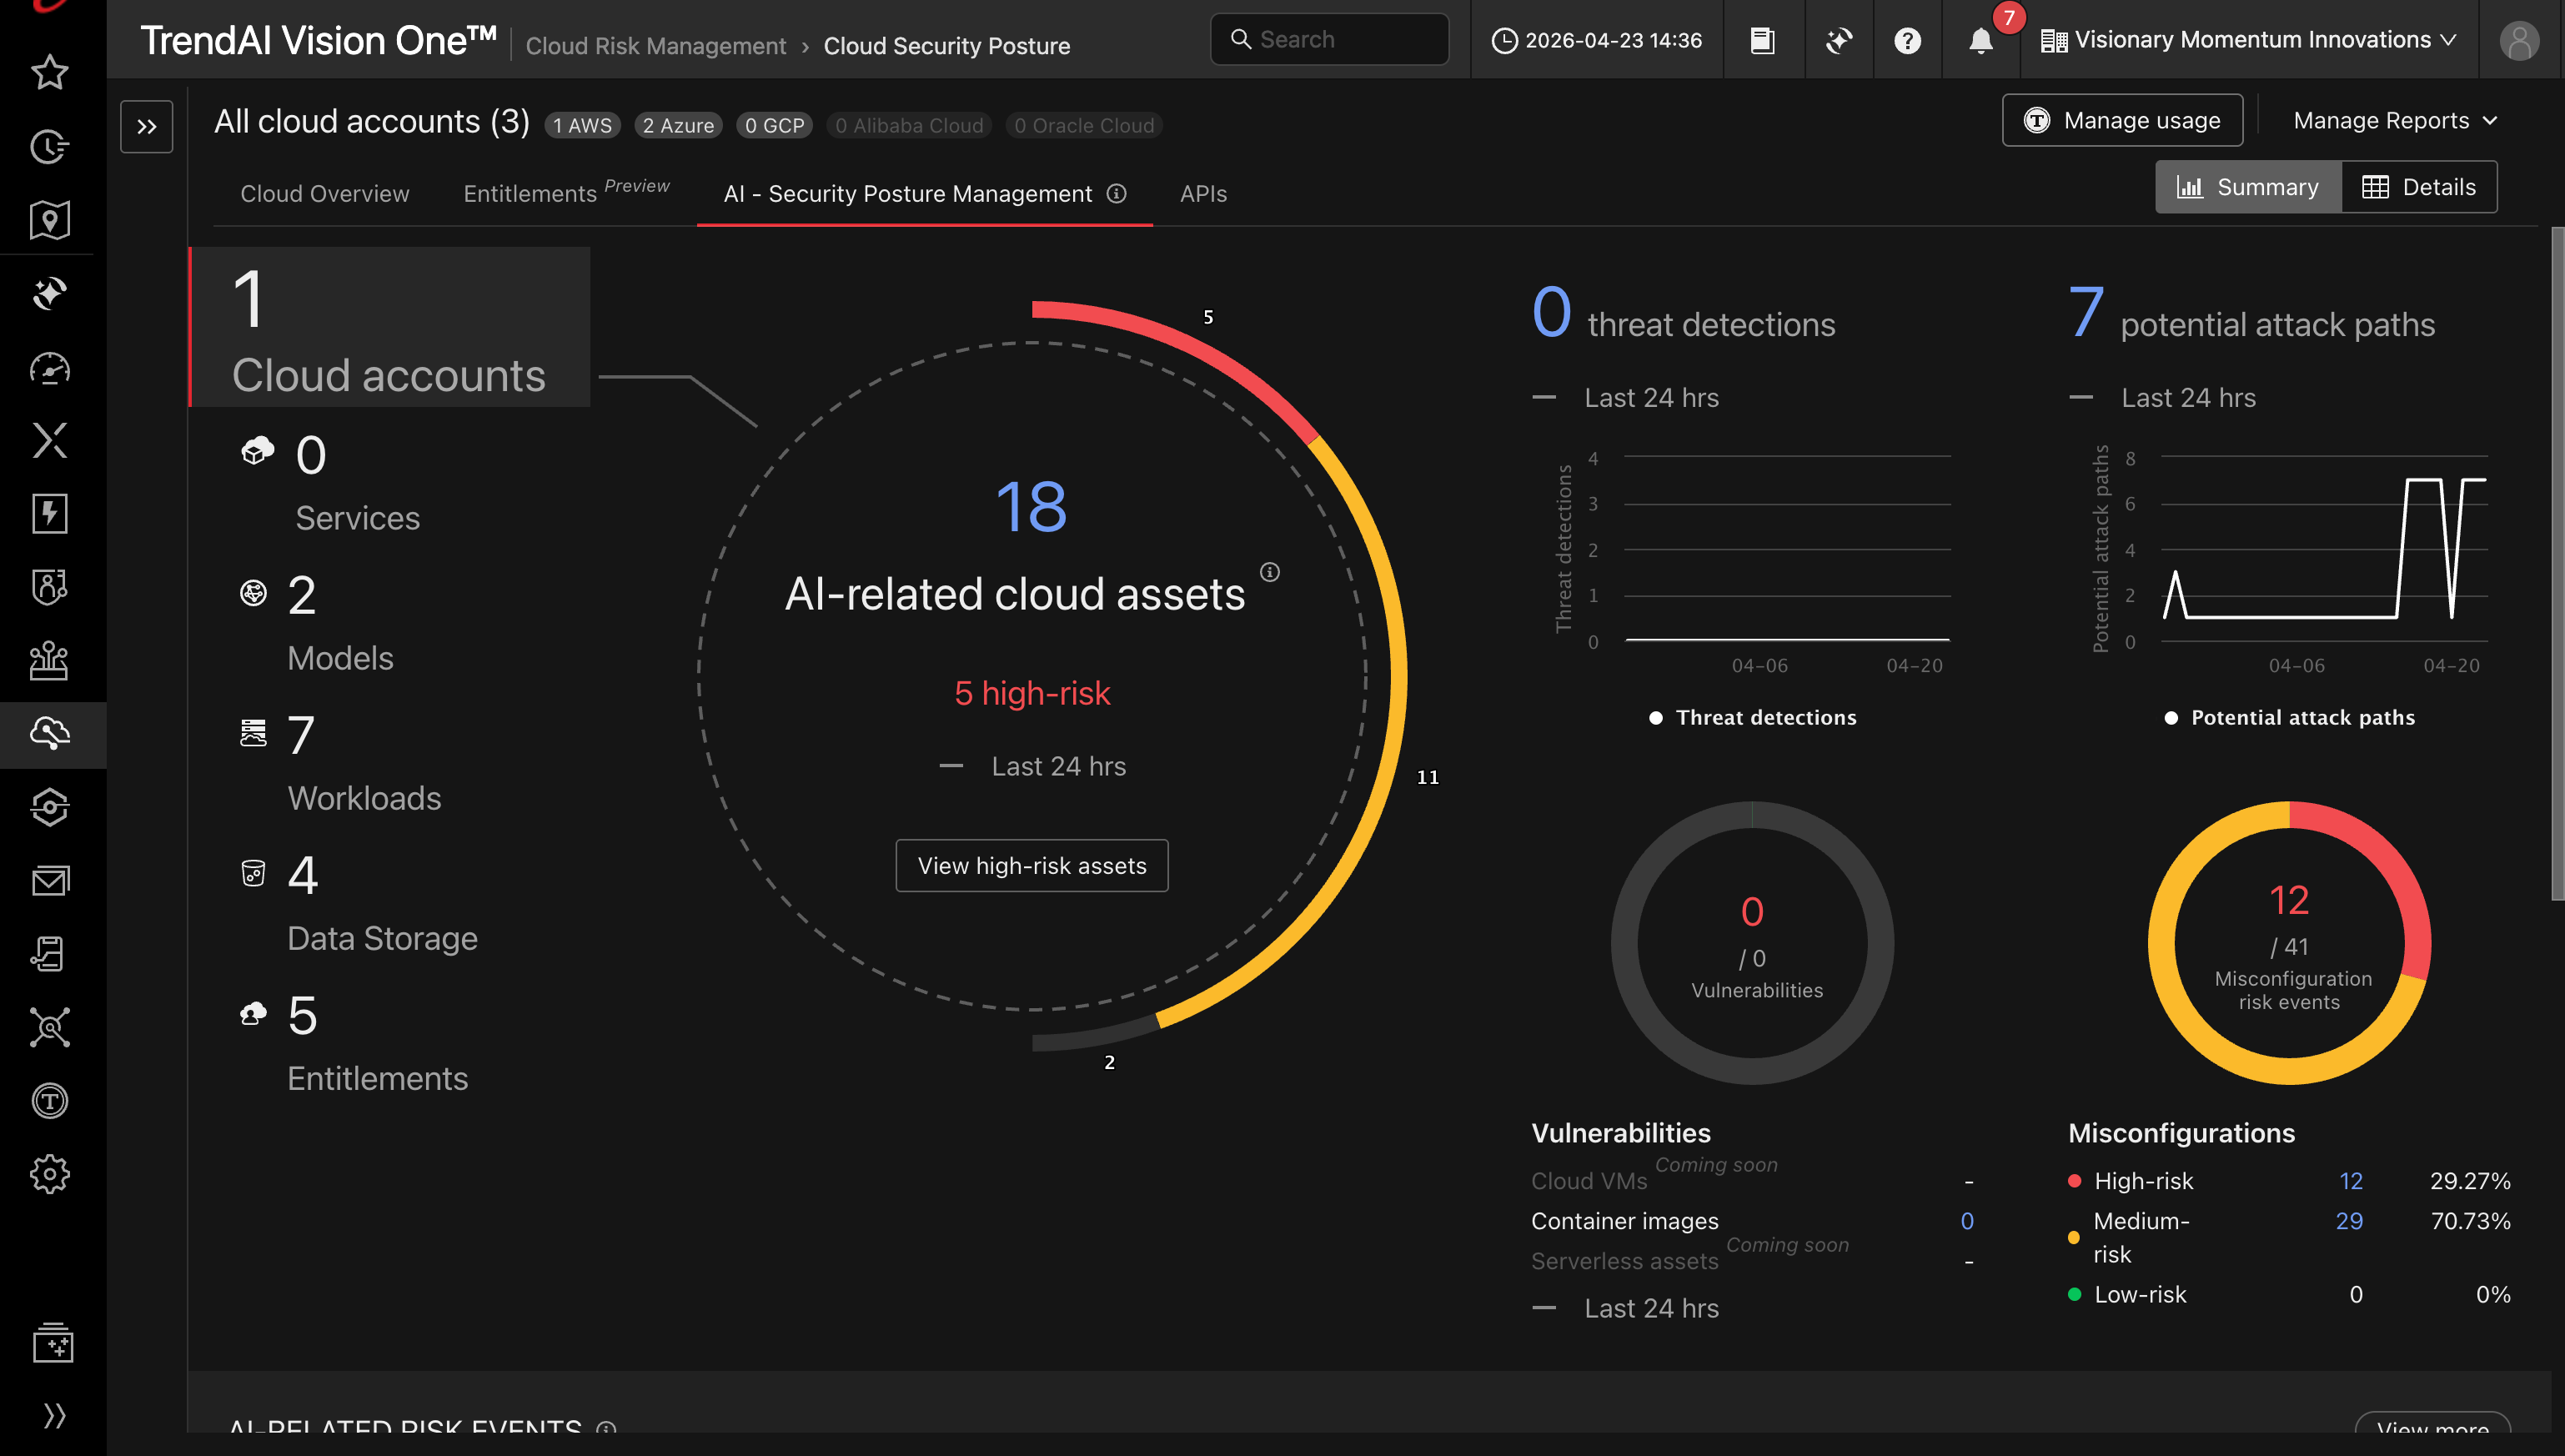2565x1456 pixels.
Task: Filter by the 1 AWS chip
Action: [583, 125]
